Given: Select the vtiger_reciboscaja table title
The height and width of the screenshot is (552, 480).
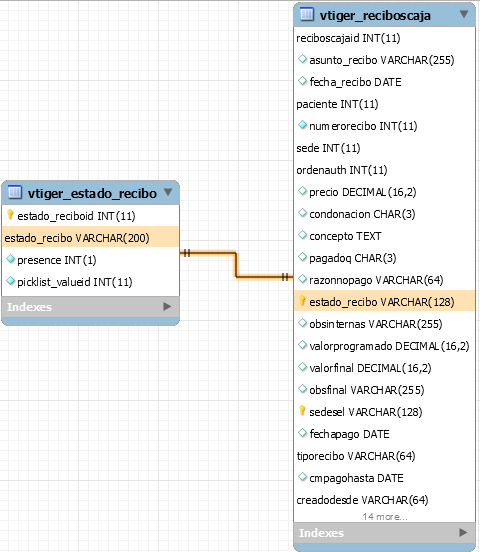Looking at the screenshot, I should (x=375, y=15).
